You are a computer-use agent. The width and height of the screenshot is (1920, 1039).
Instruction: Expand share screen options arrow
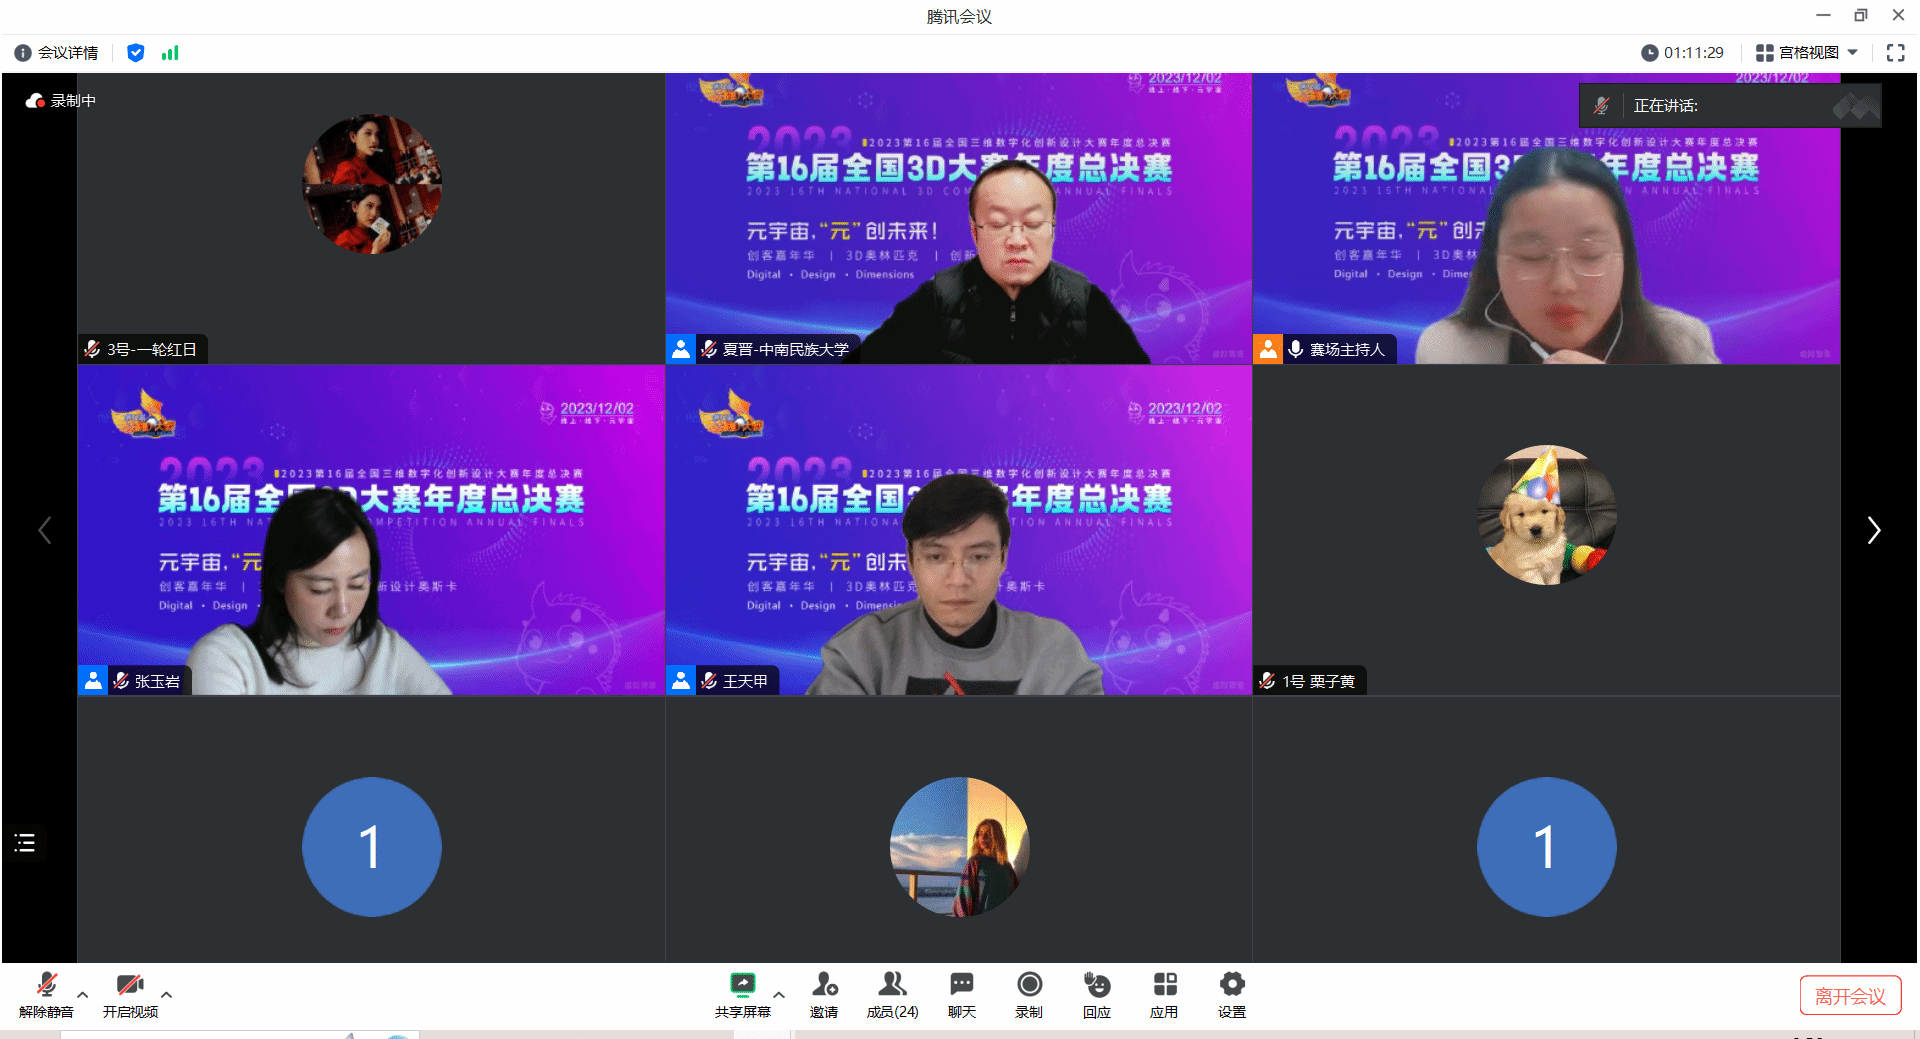(x=779, y=995)
